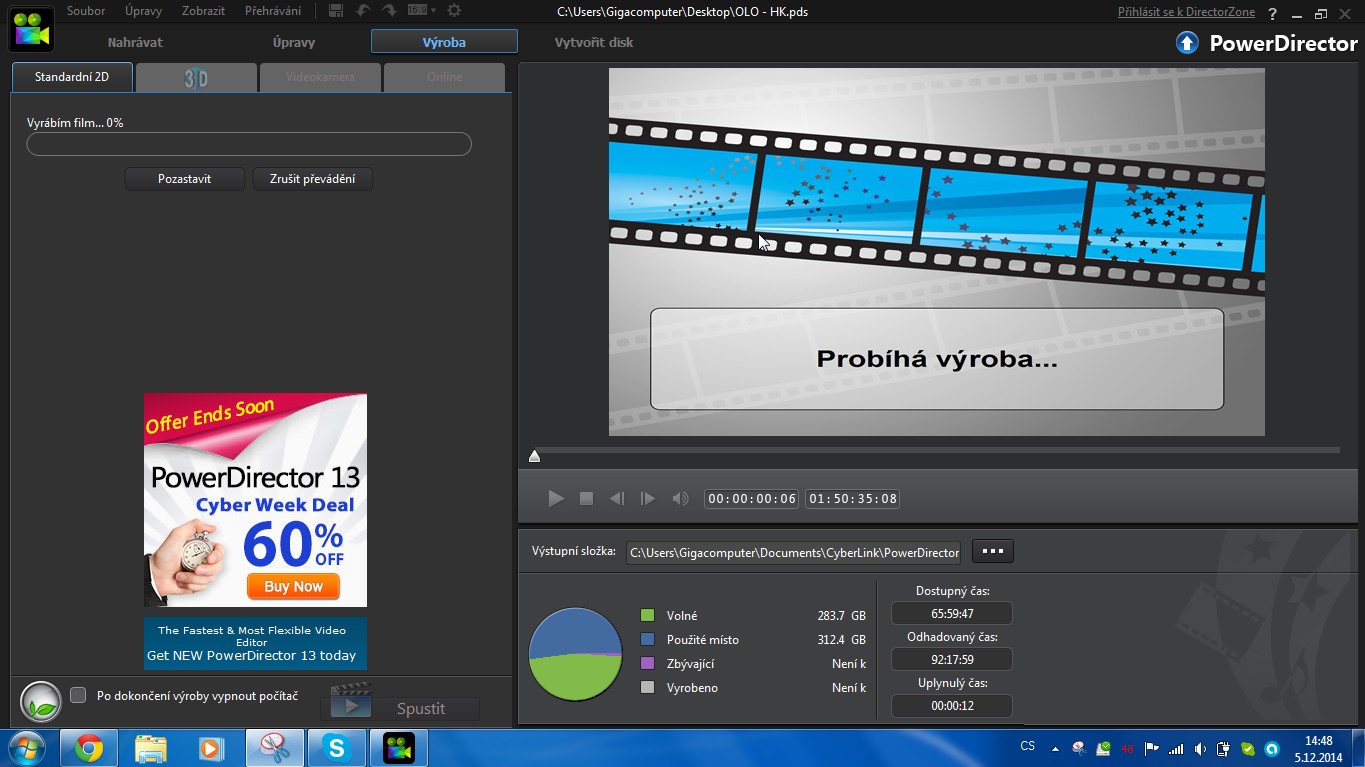Click the undo arrow icon
Viewport: 1365px width, 767px height.
364,11
